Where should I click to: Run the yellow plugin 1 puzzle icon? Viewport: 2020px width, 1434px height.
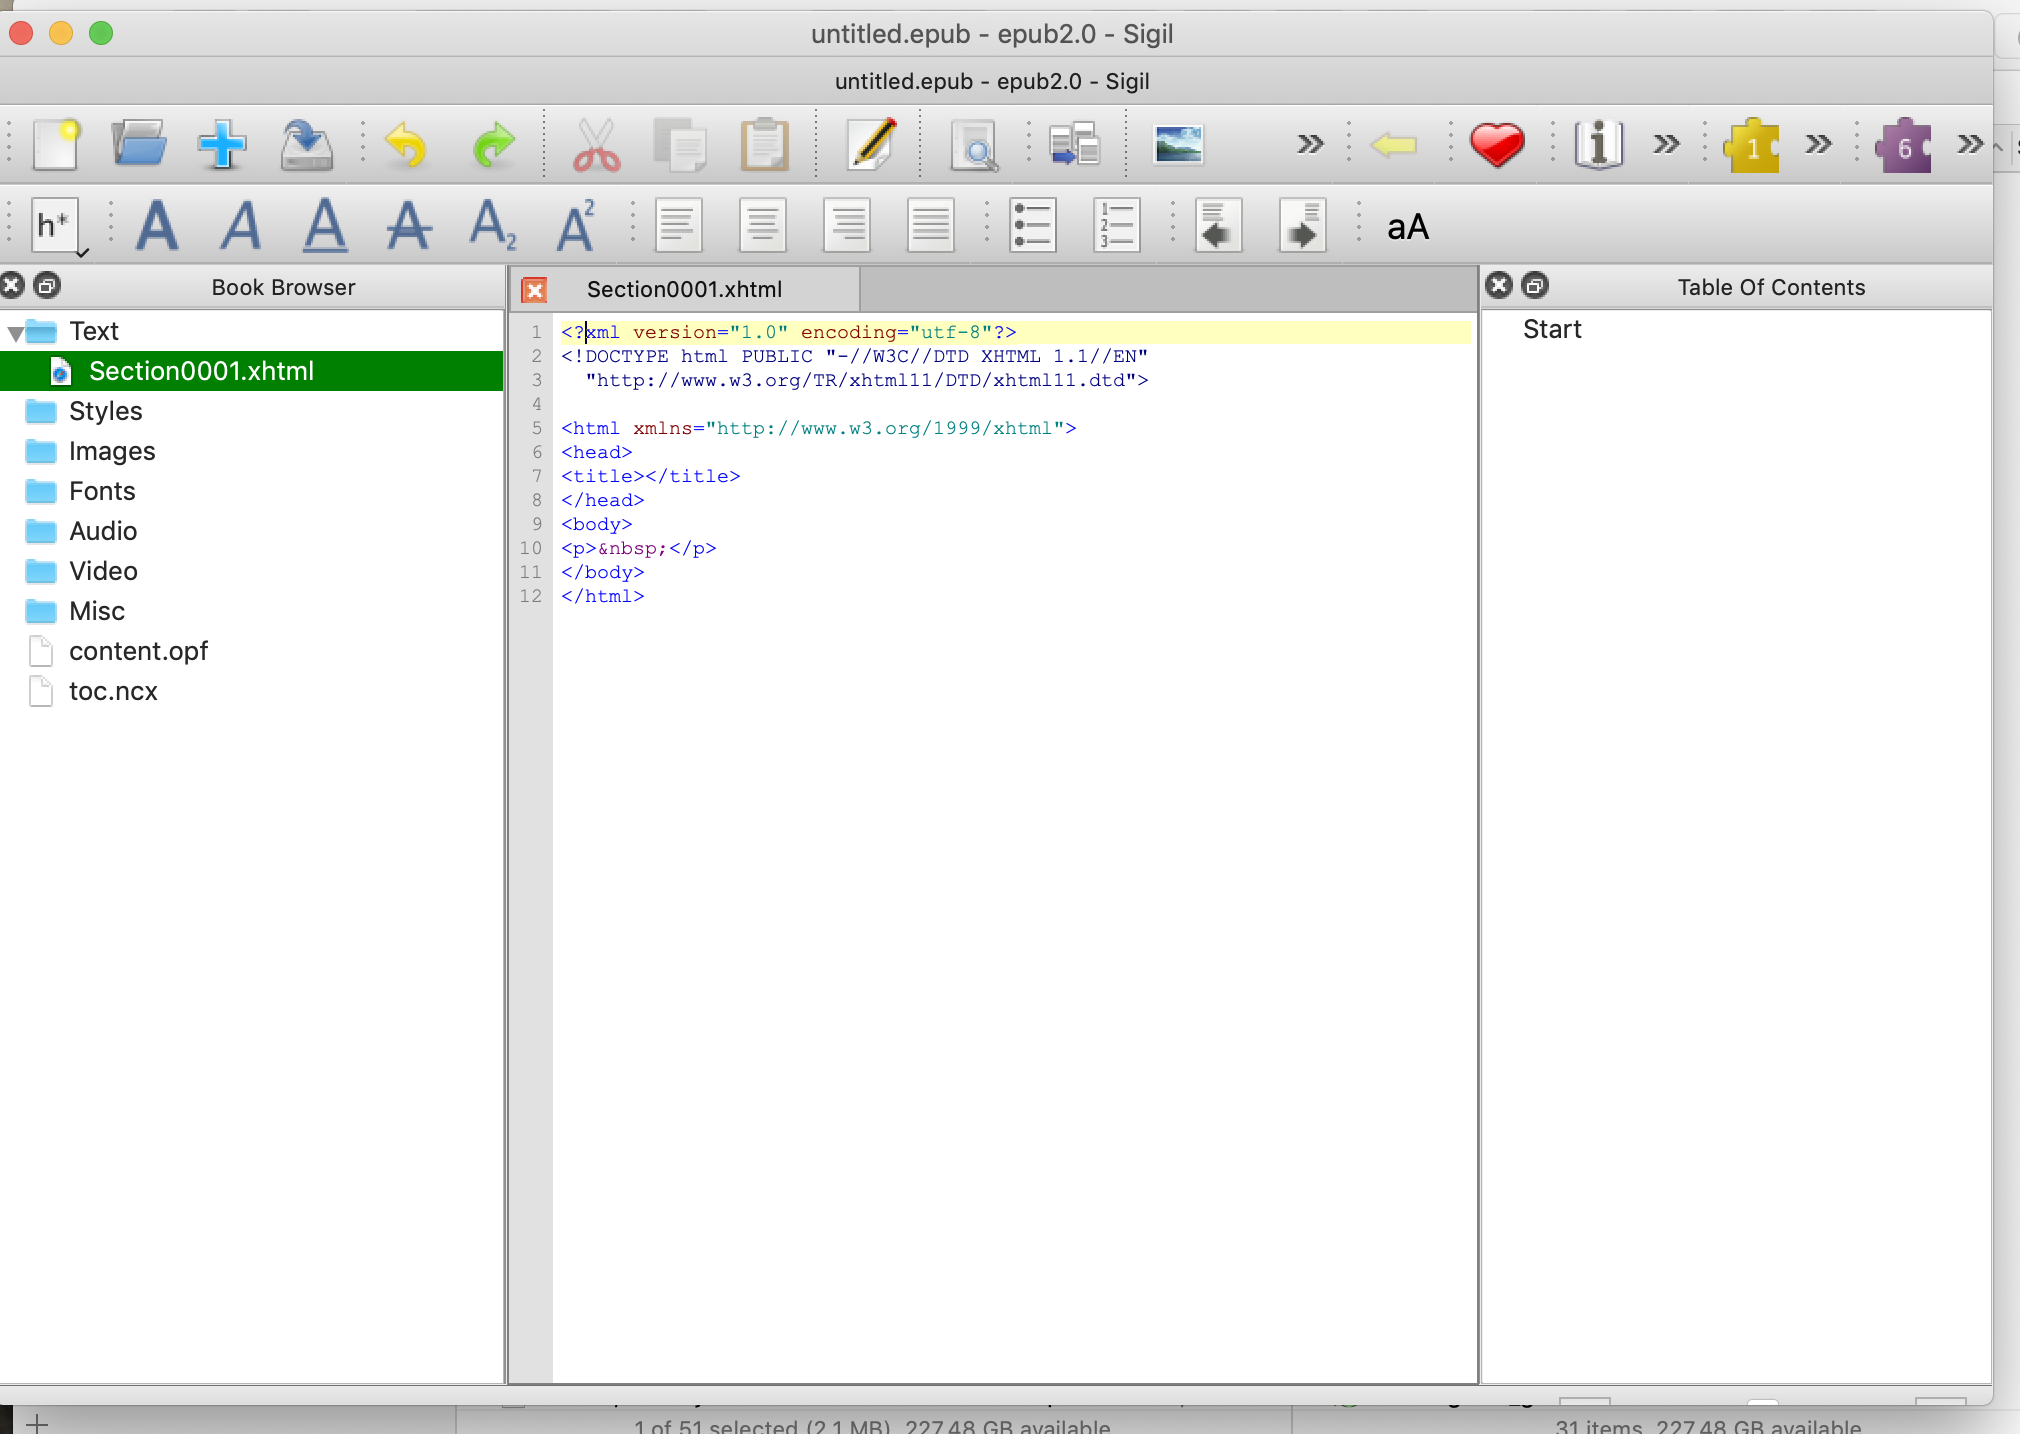[1751, 147]
